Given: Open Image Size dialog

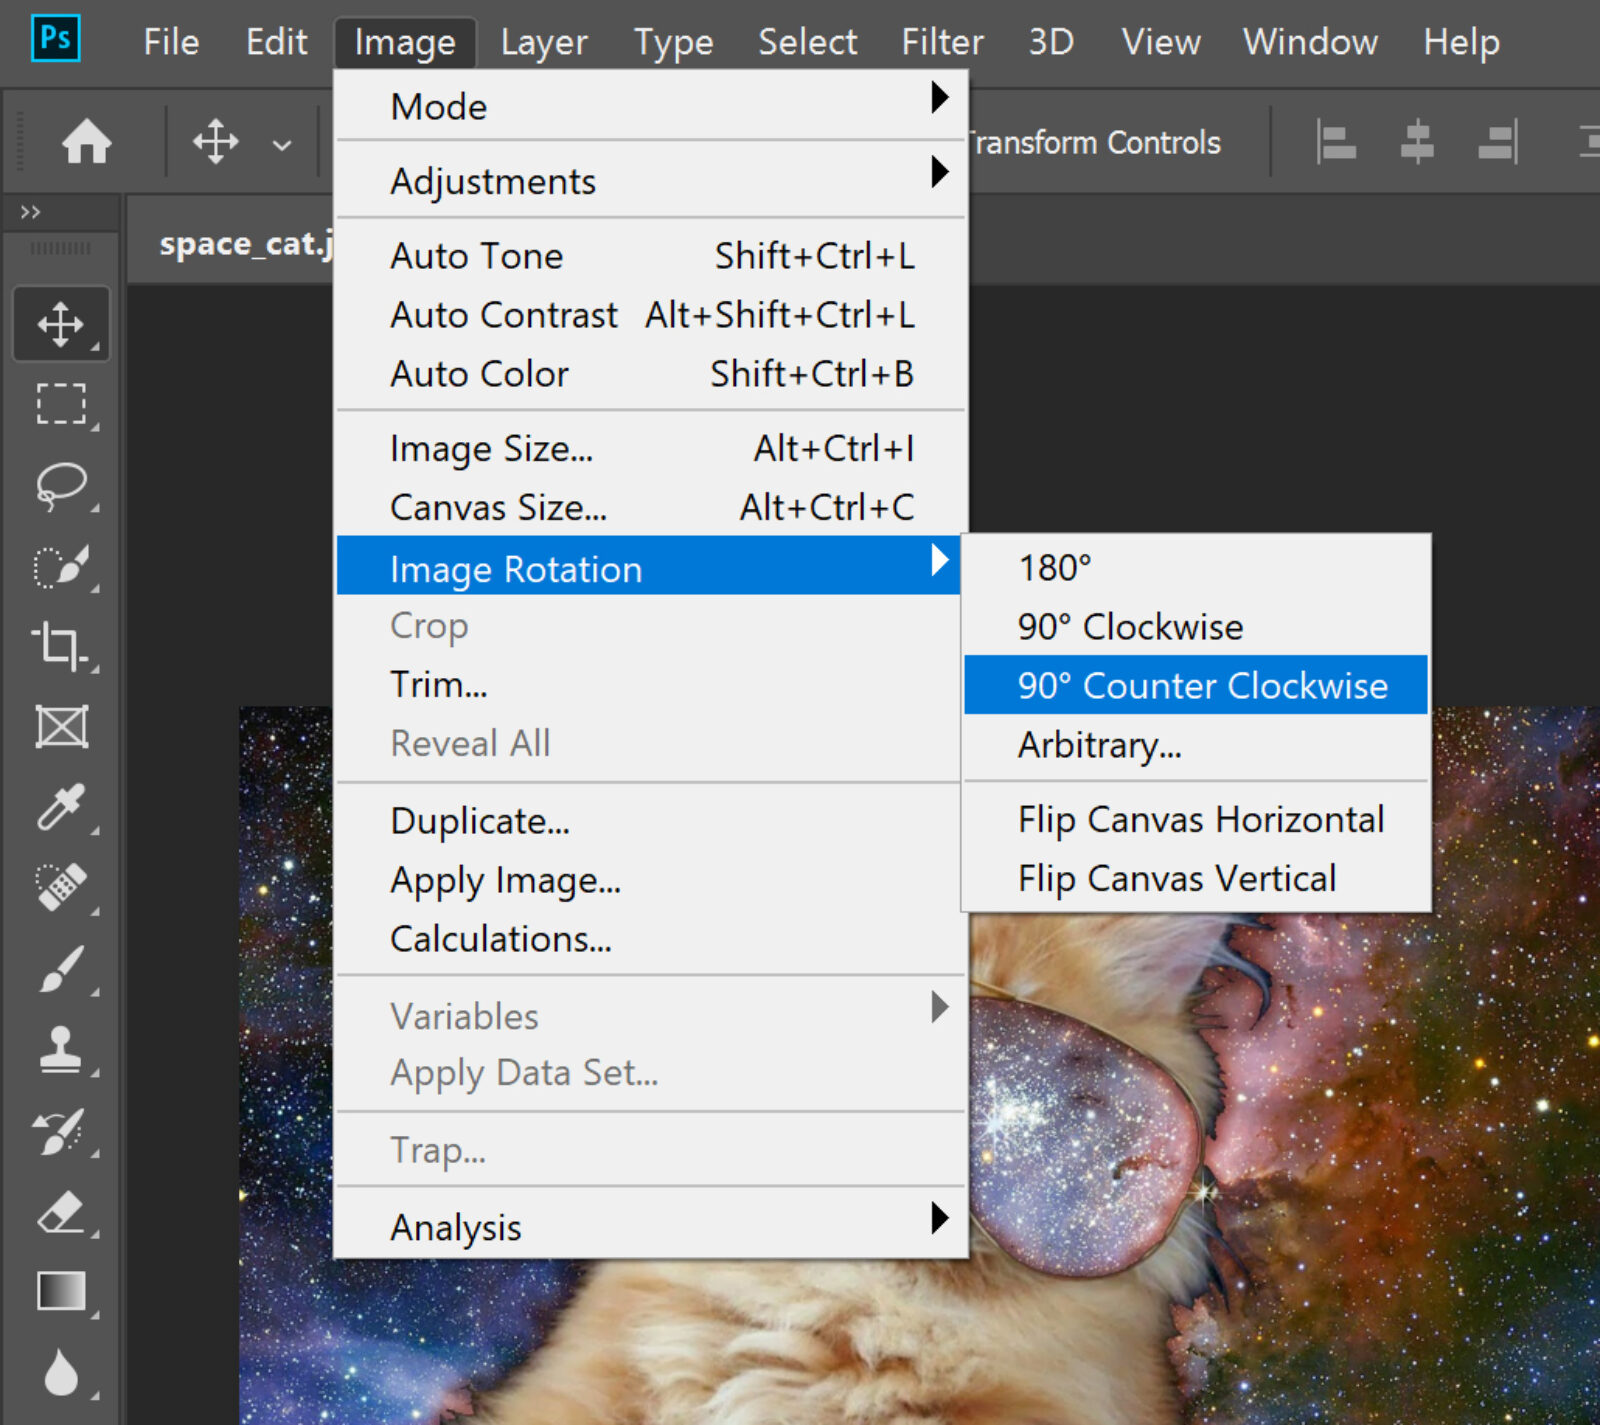Looking at the screenshot, I should point(651,448).
